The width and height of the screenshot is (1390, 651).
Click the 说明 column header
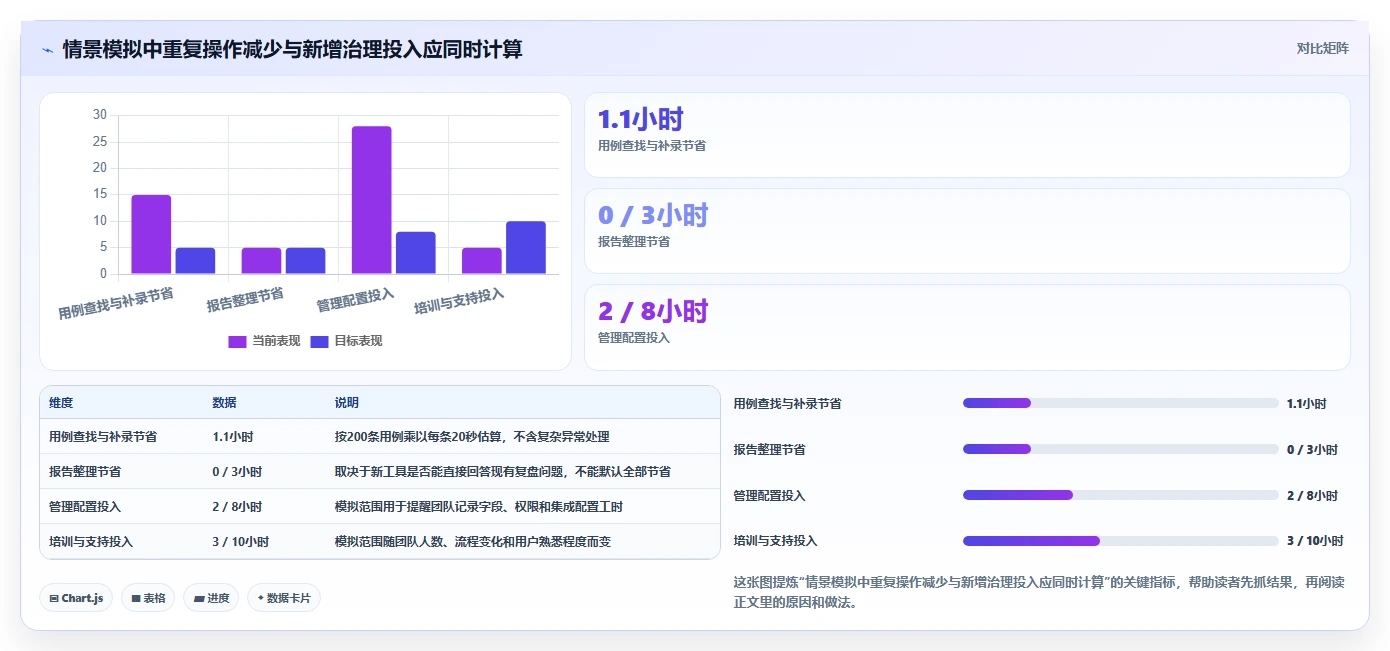[347, 403]
